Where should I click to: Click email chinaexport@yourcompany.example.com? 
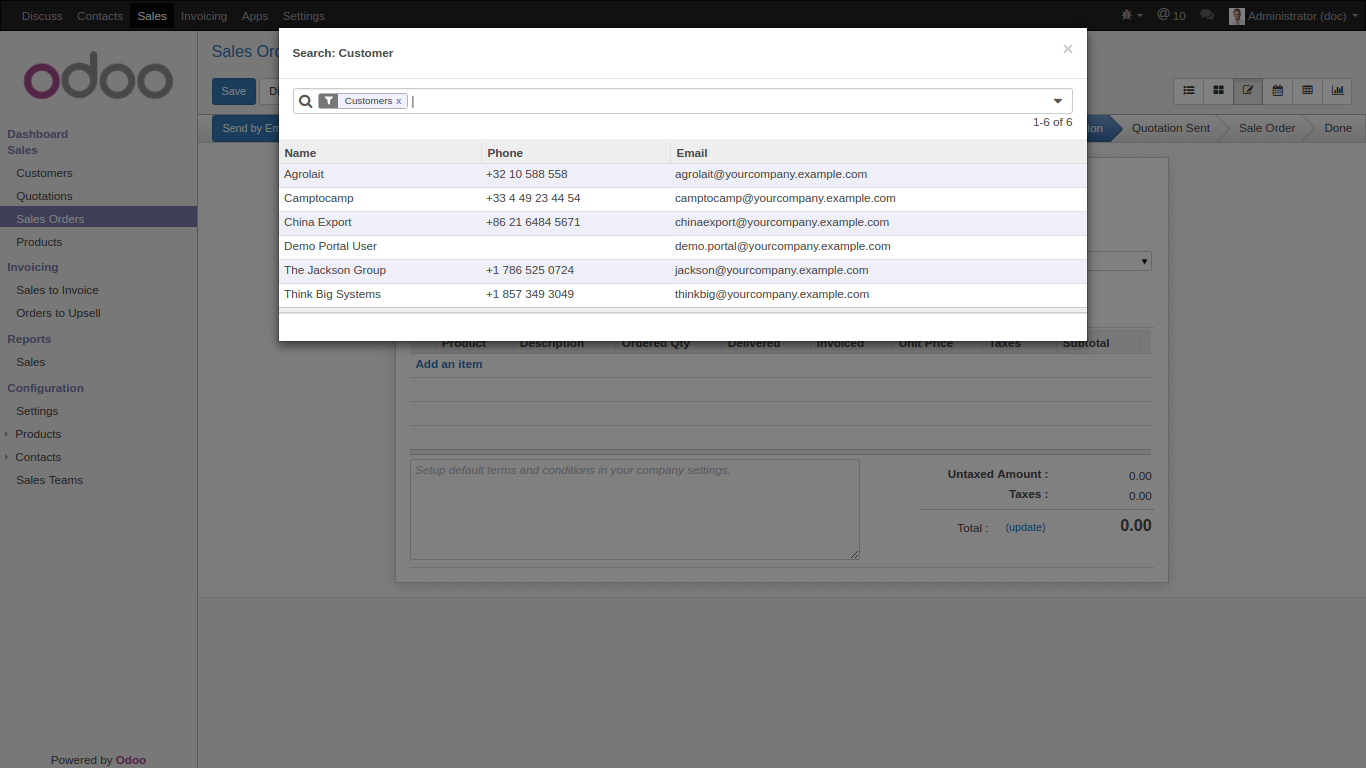click(x=782, y=222)
